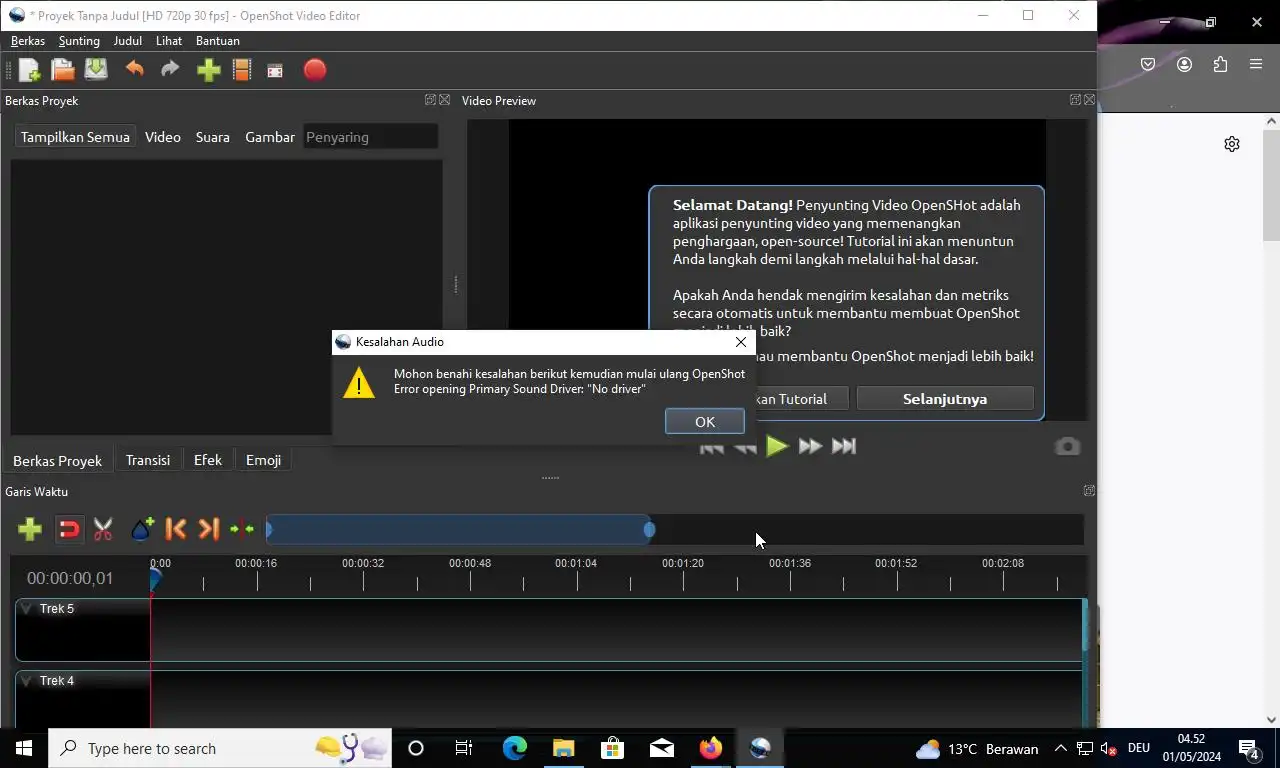Viewport: 1280px width, 768px height.
Task: Switch to the Transisi tab
Action: (148, 460)
